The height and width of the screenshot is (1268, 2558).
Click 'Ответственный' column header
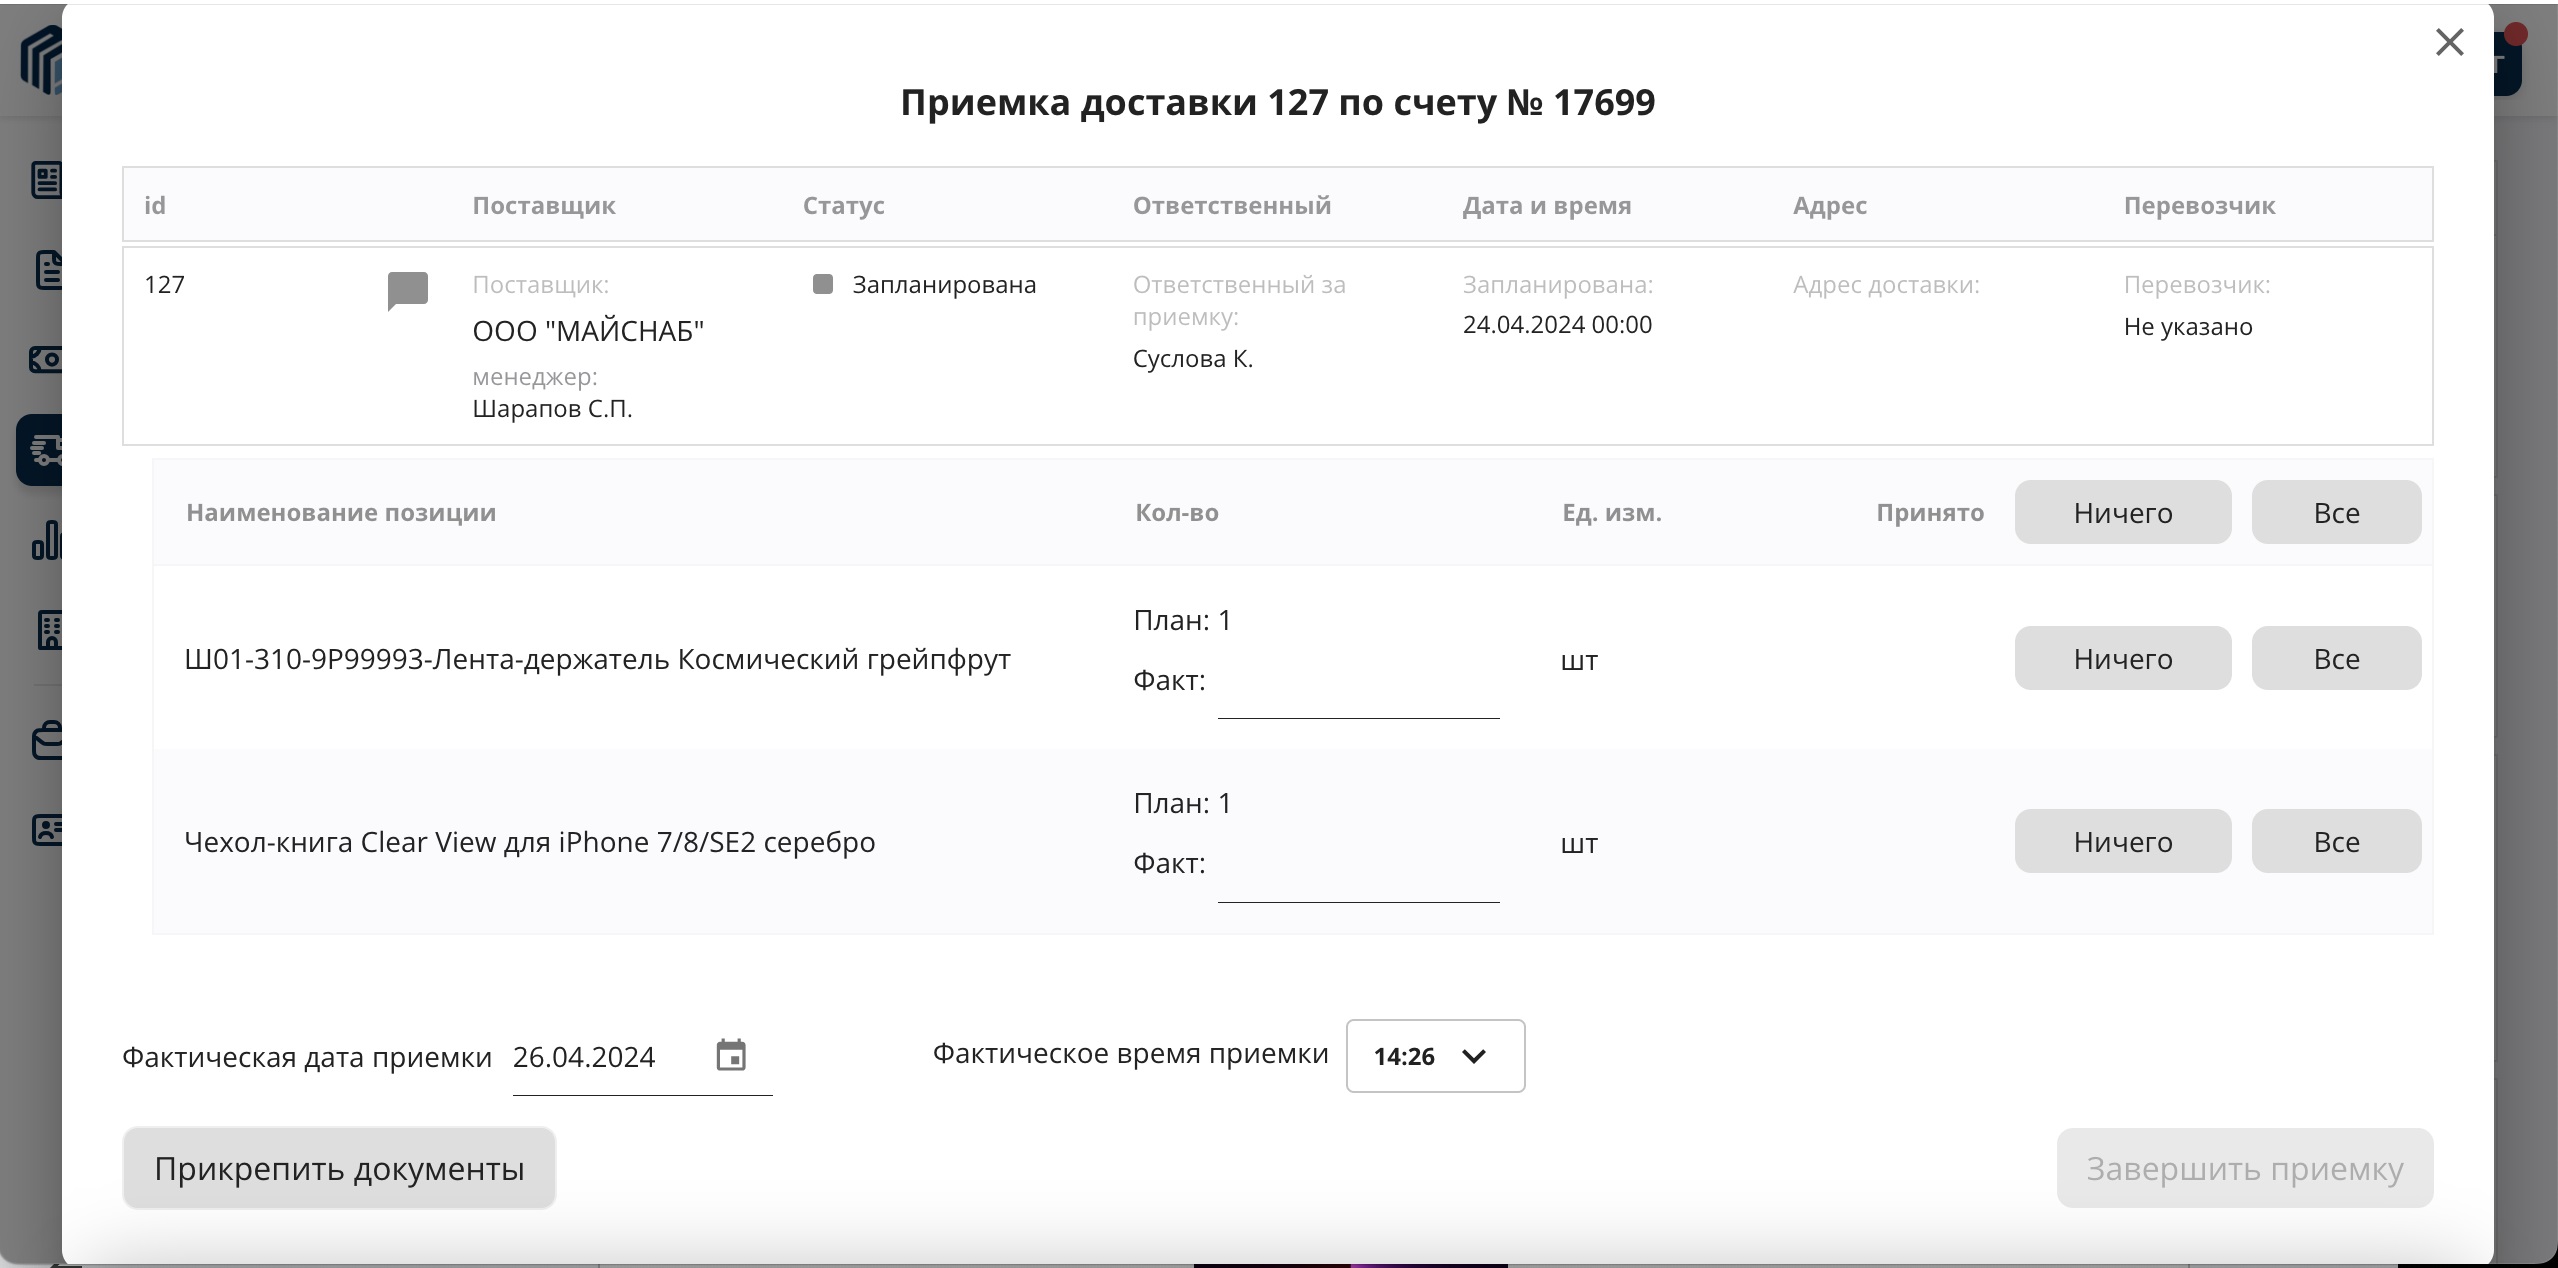(1231, 205)
